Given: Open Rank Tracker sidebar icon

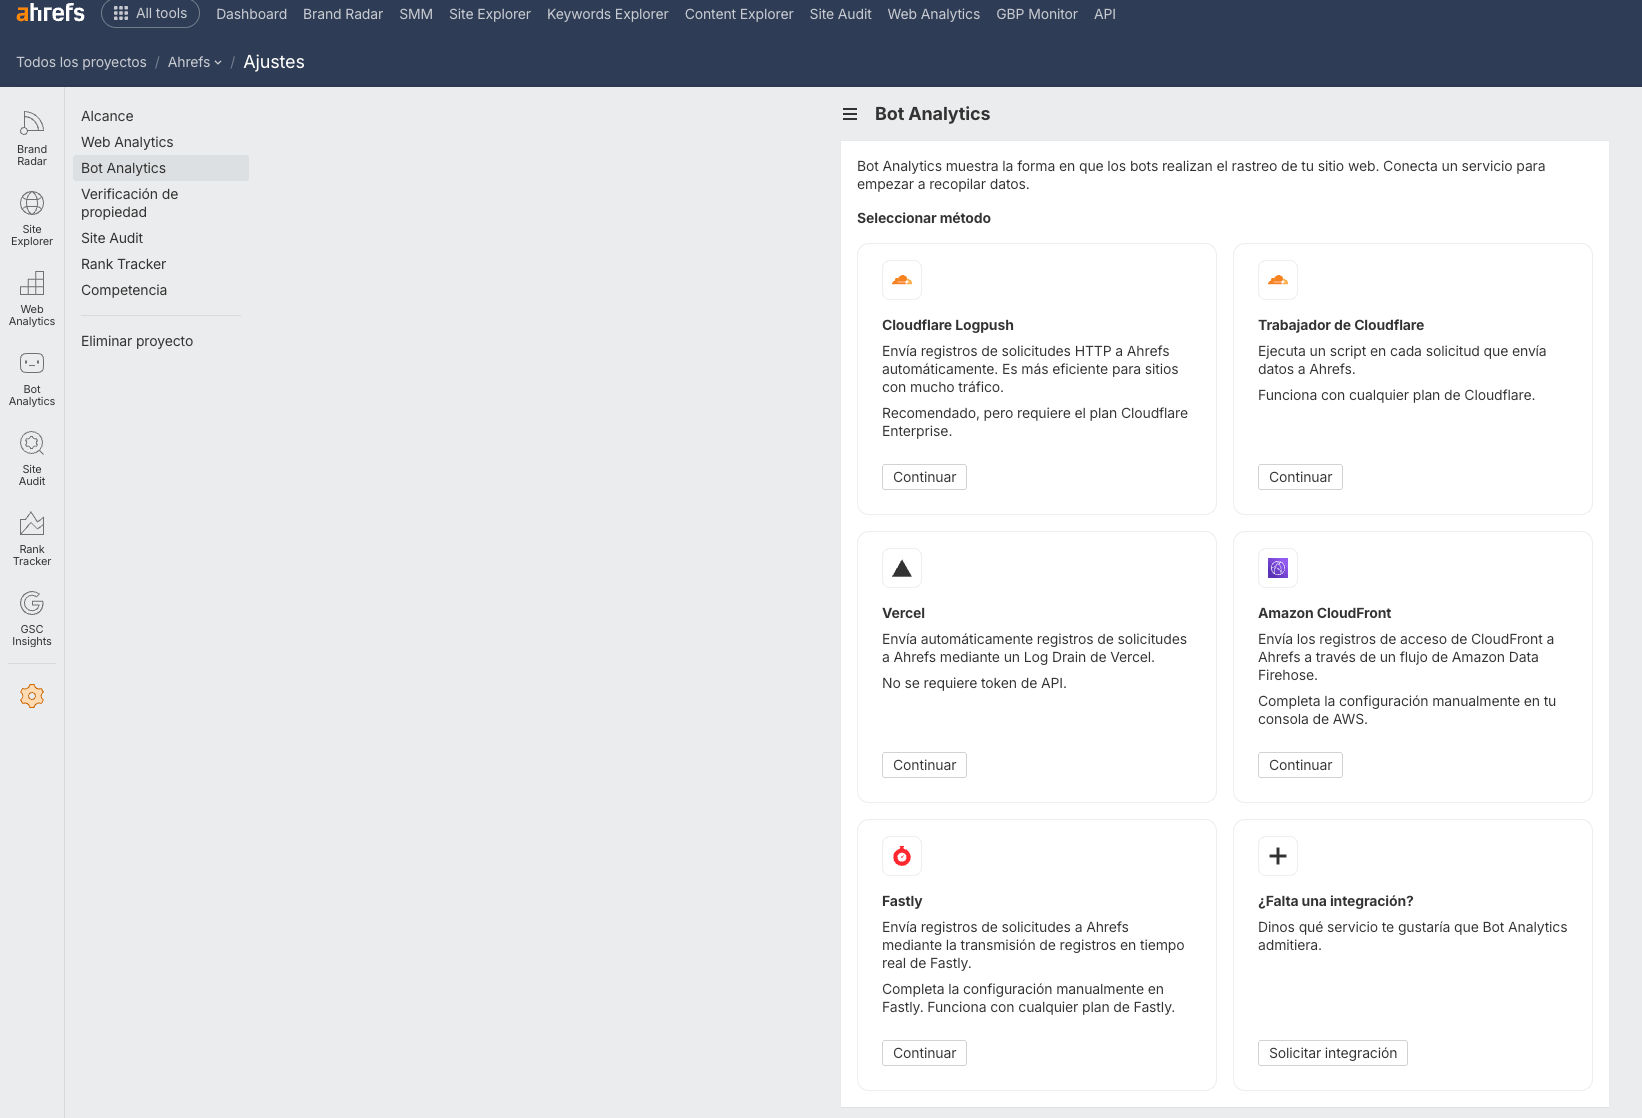Looking at the screenshot, I should coord(32,538).
